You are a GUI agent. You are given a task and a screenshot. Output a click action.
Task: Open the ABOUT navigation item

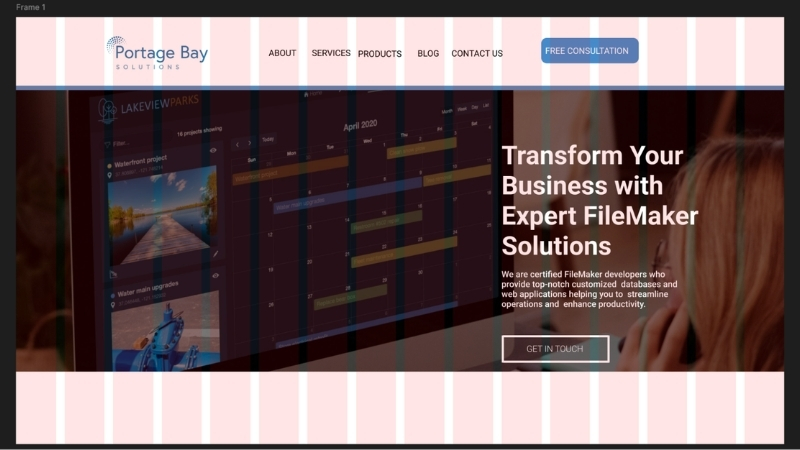pos(282,53)
